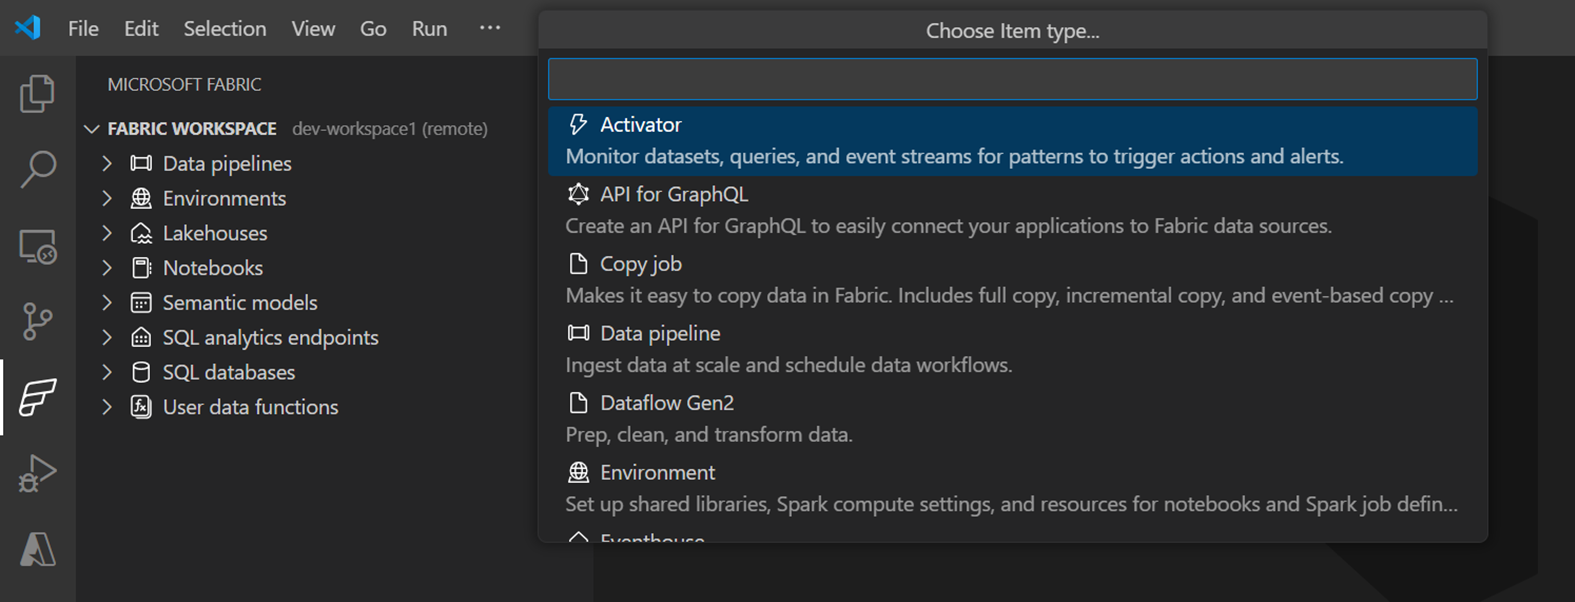Open the View menu
The width and height of the screenshot is (1575, 602).
[313, 28]
